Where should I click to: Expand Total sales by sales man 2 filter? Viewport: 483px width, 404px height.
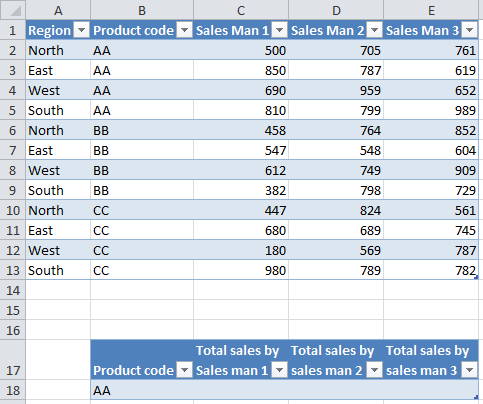tap(374, 370)
